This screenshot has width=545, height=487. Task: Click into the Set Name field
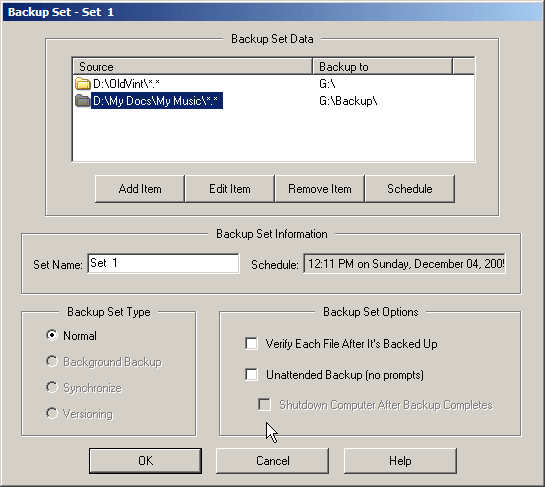pos(163,263)
